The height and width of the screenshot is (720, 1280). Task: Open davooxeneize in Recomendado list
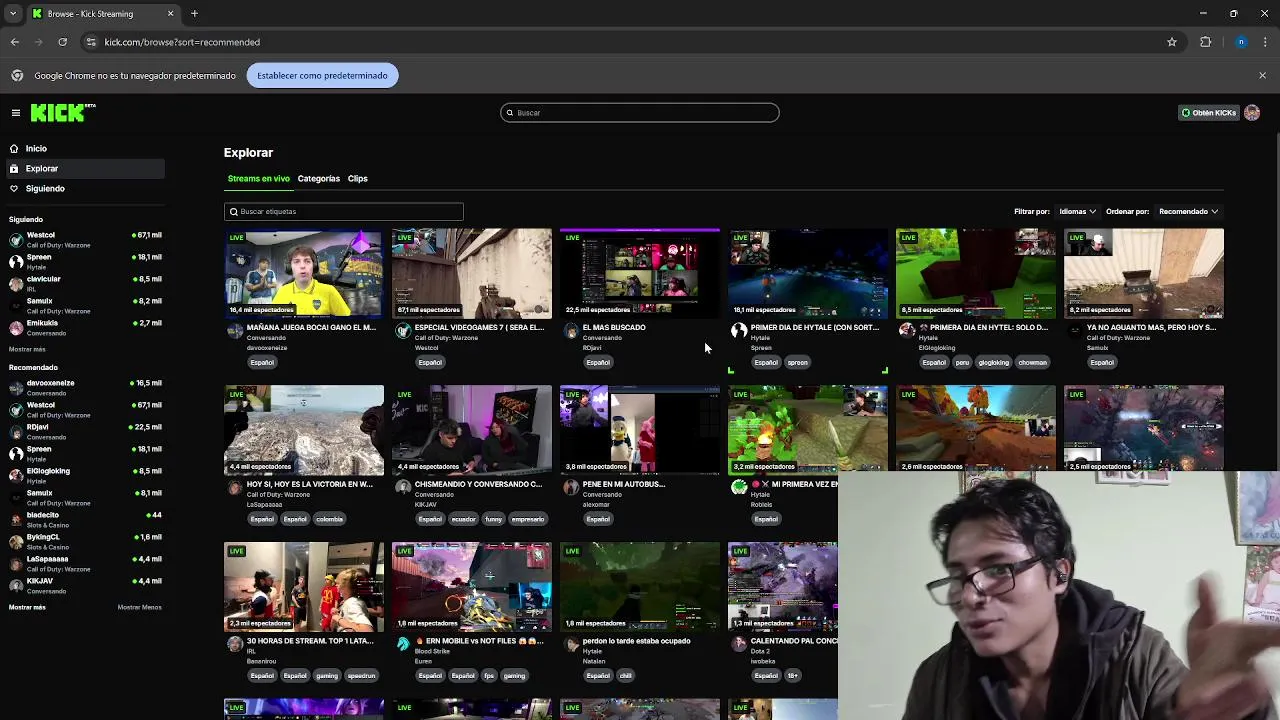pos(85,387)
